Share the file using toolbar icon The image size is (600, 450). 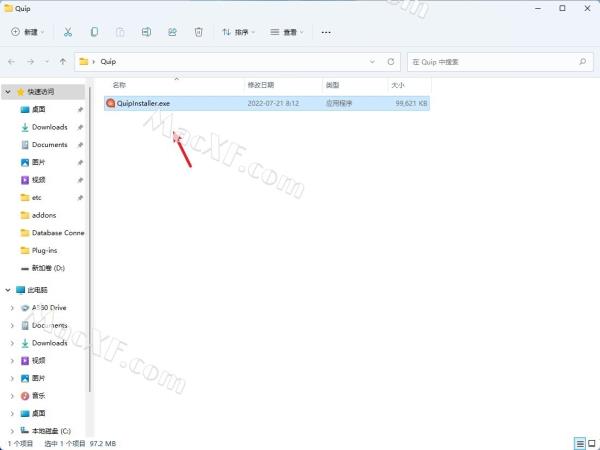coord(172,32)
